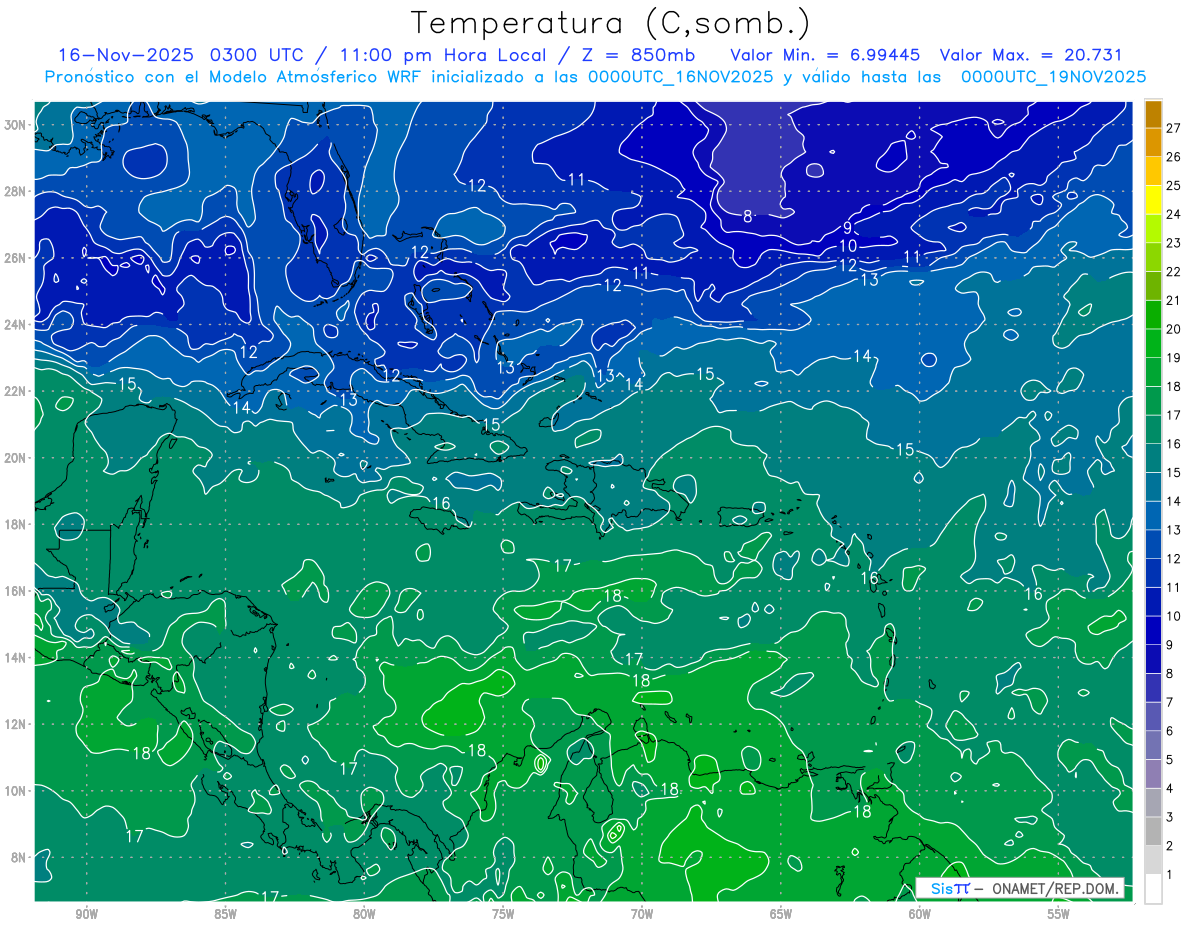This screenshot has height=927, width=1200.
Task: Click the yellow legend band between 24 and 25
Action: coord(1154,199)
